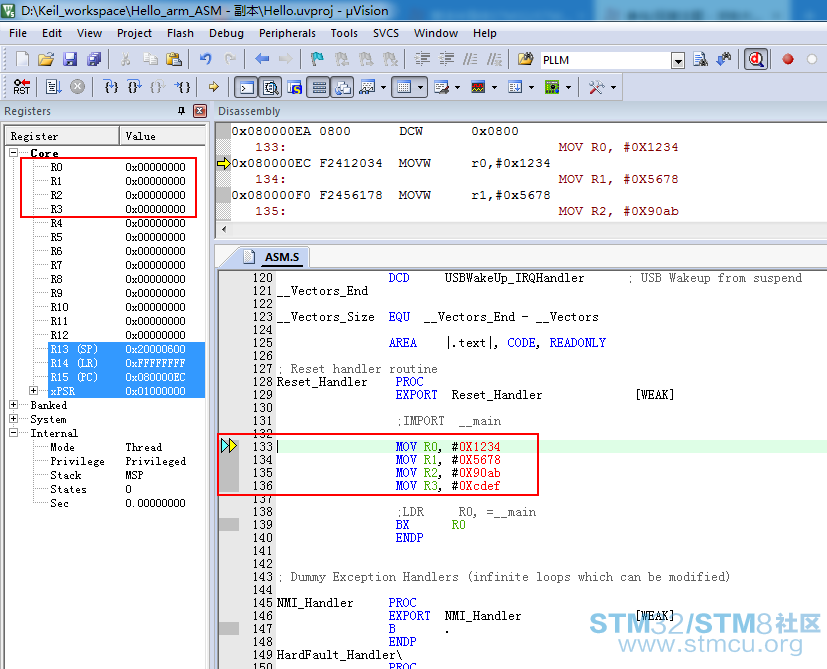Image resolution: width=827 pixels, height=669 pixels.
Task: Open the Debug menu
Action: [226, 33]
